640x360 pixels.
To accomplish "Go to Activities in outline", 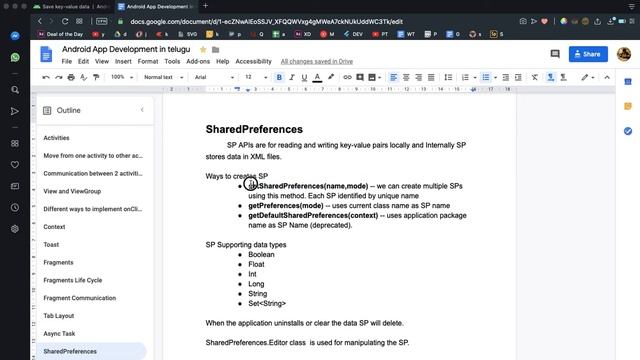I will click(56, 138).
